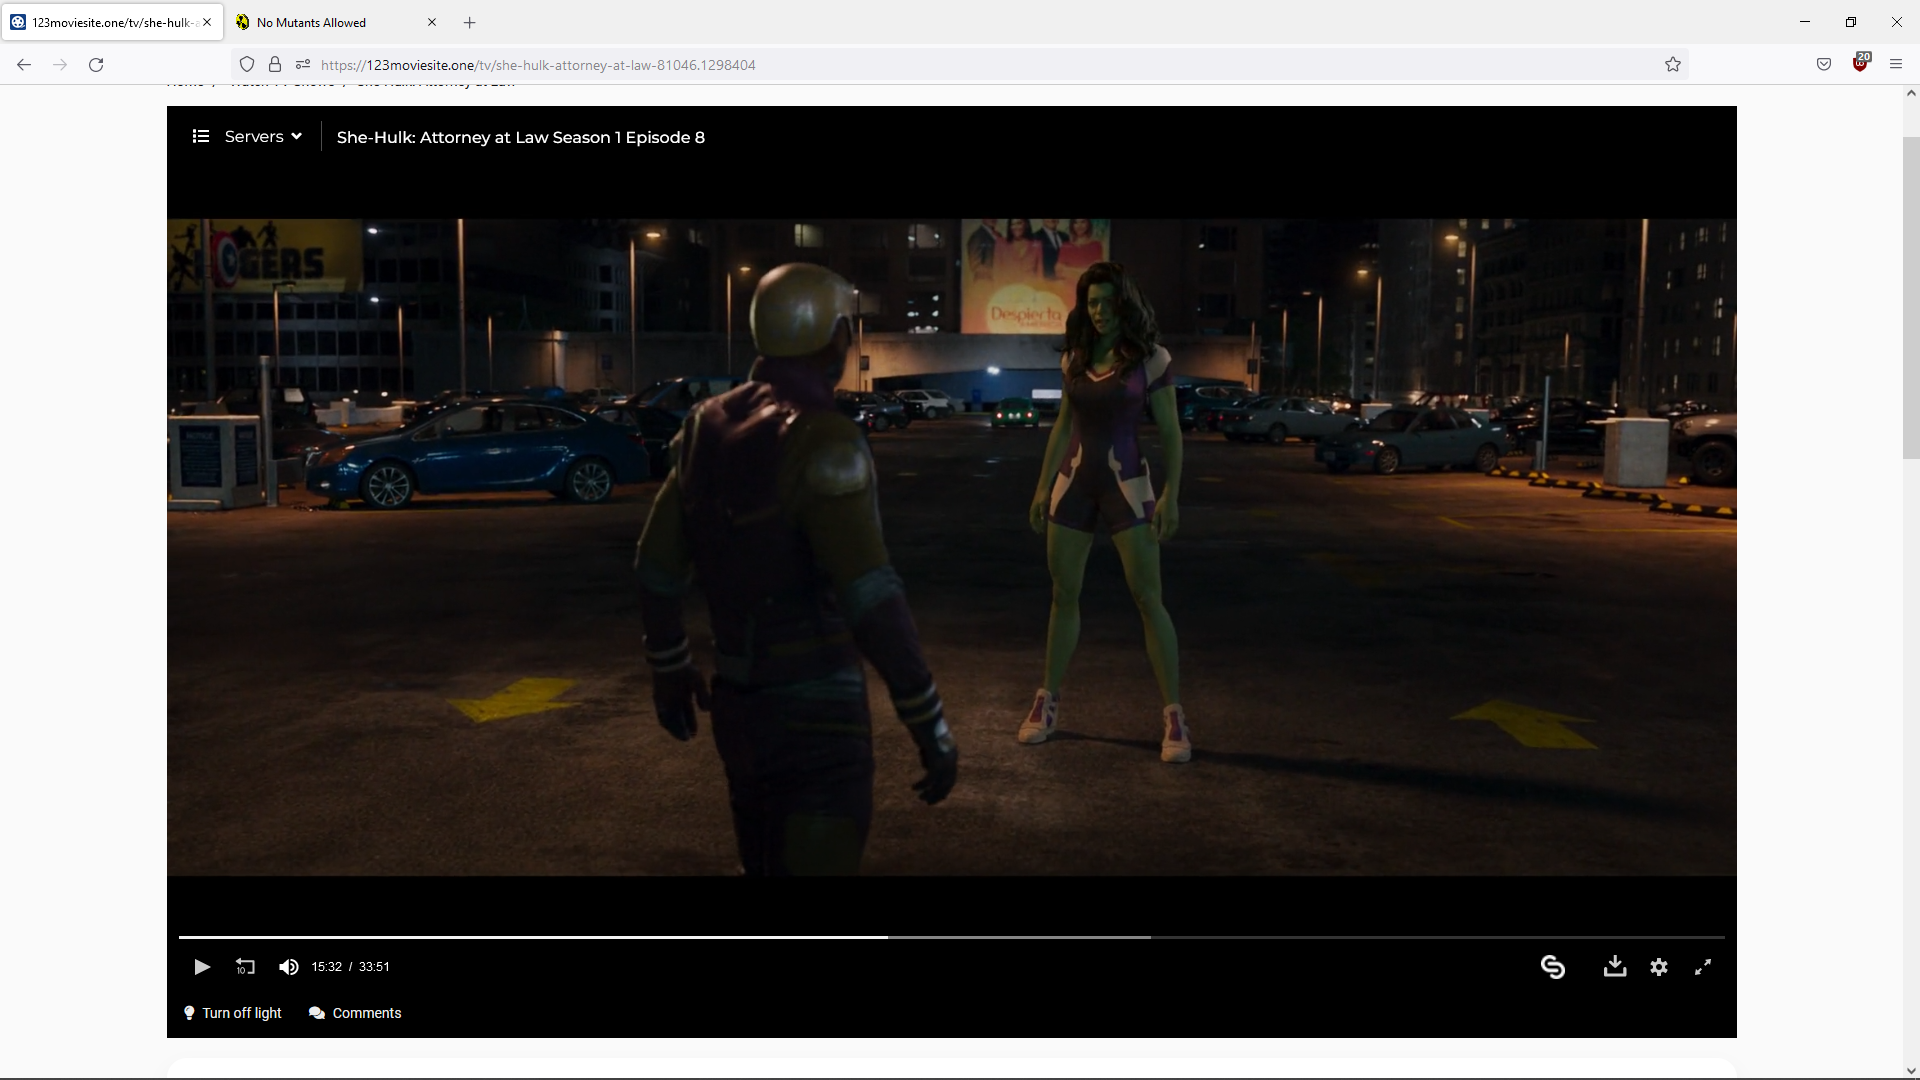Click the servers list icon
The height and width of the screenshot is (1080, 1920).
coord(201,136)
